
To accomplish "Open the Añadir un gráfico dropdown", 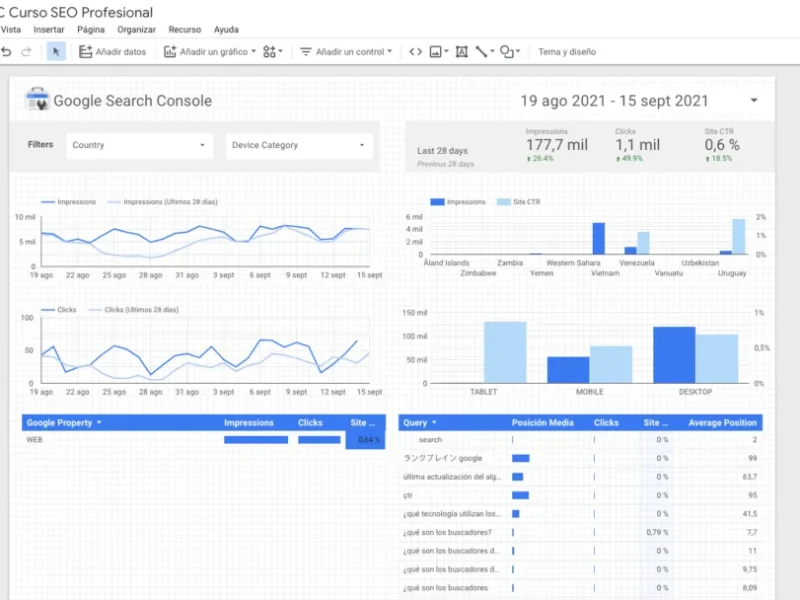I will coord(210,52).
